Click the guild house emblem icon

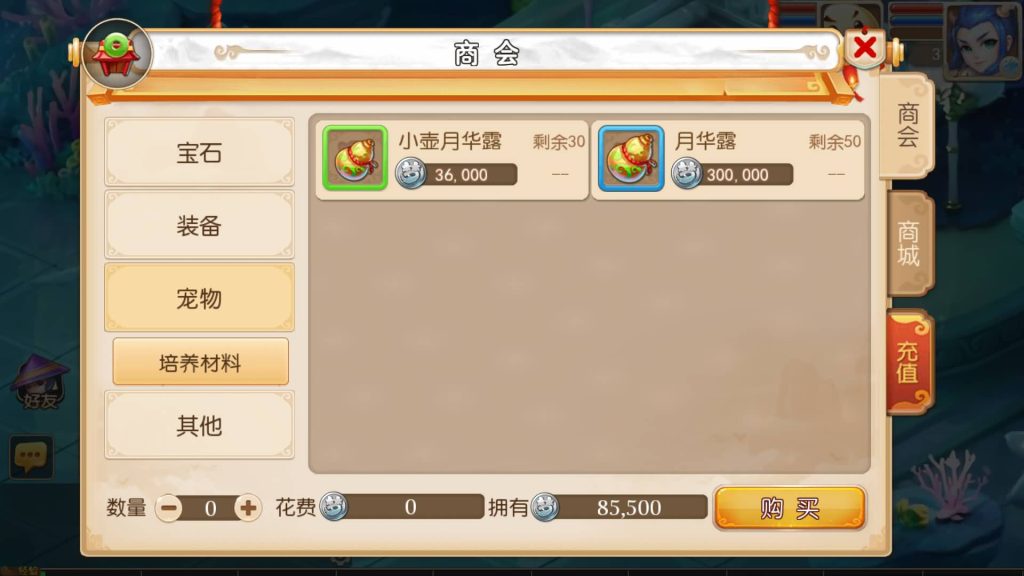(117, 54)
